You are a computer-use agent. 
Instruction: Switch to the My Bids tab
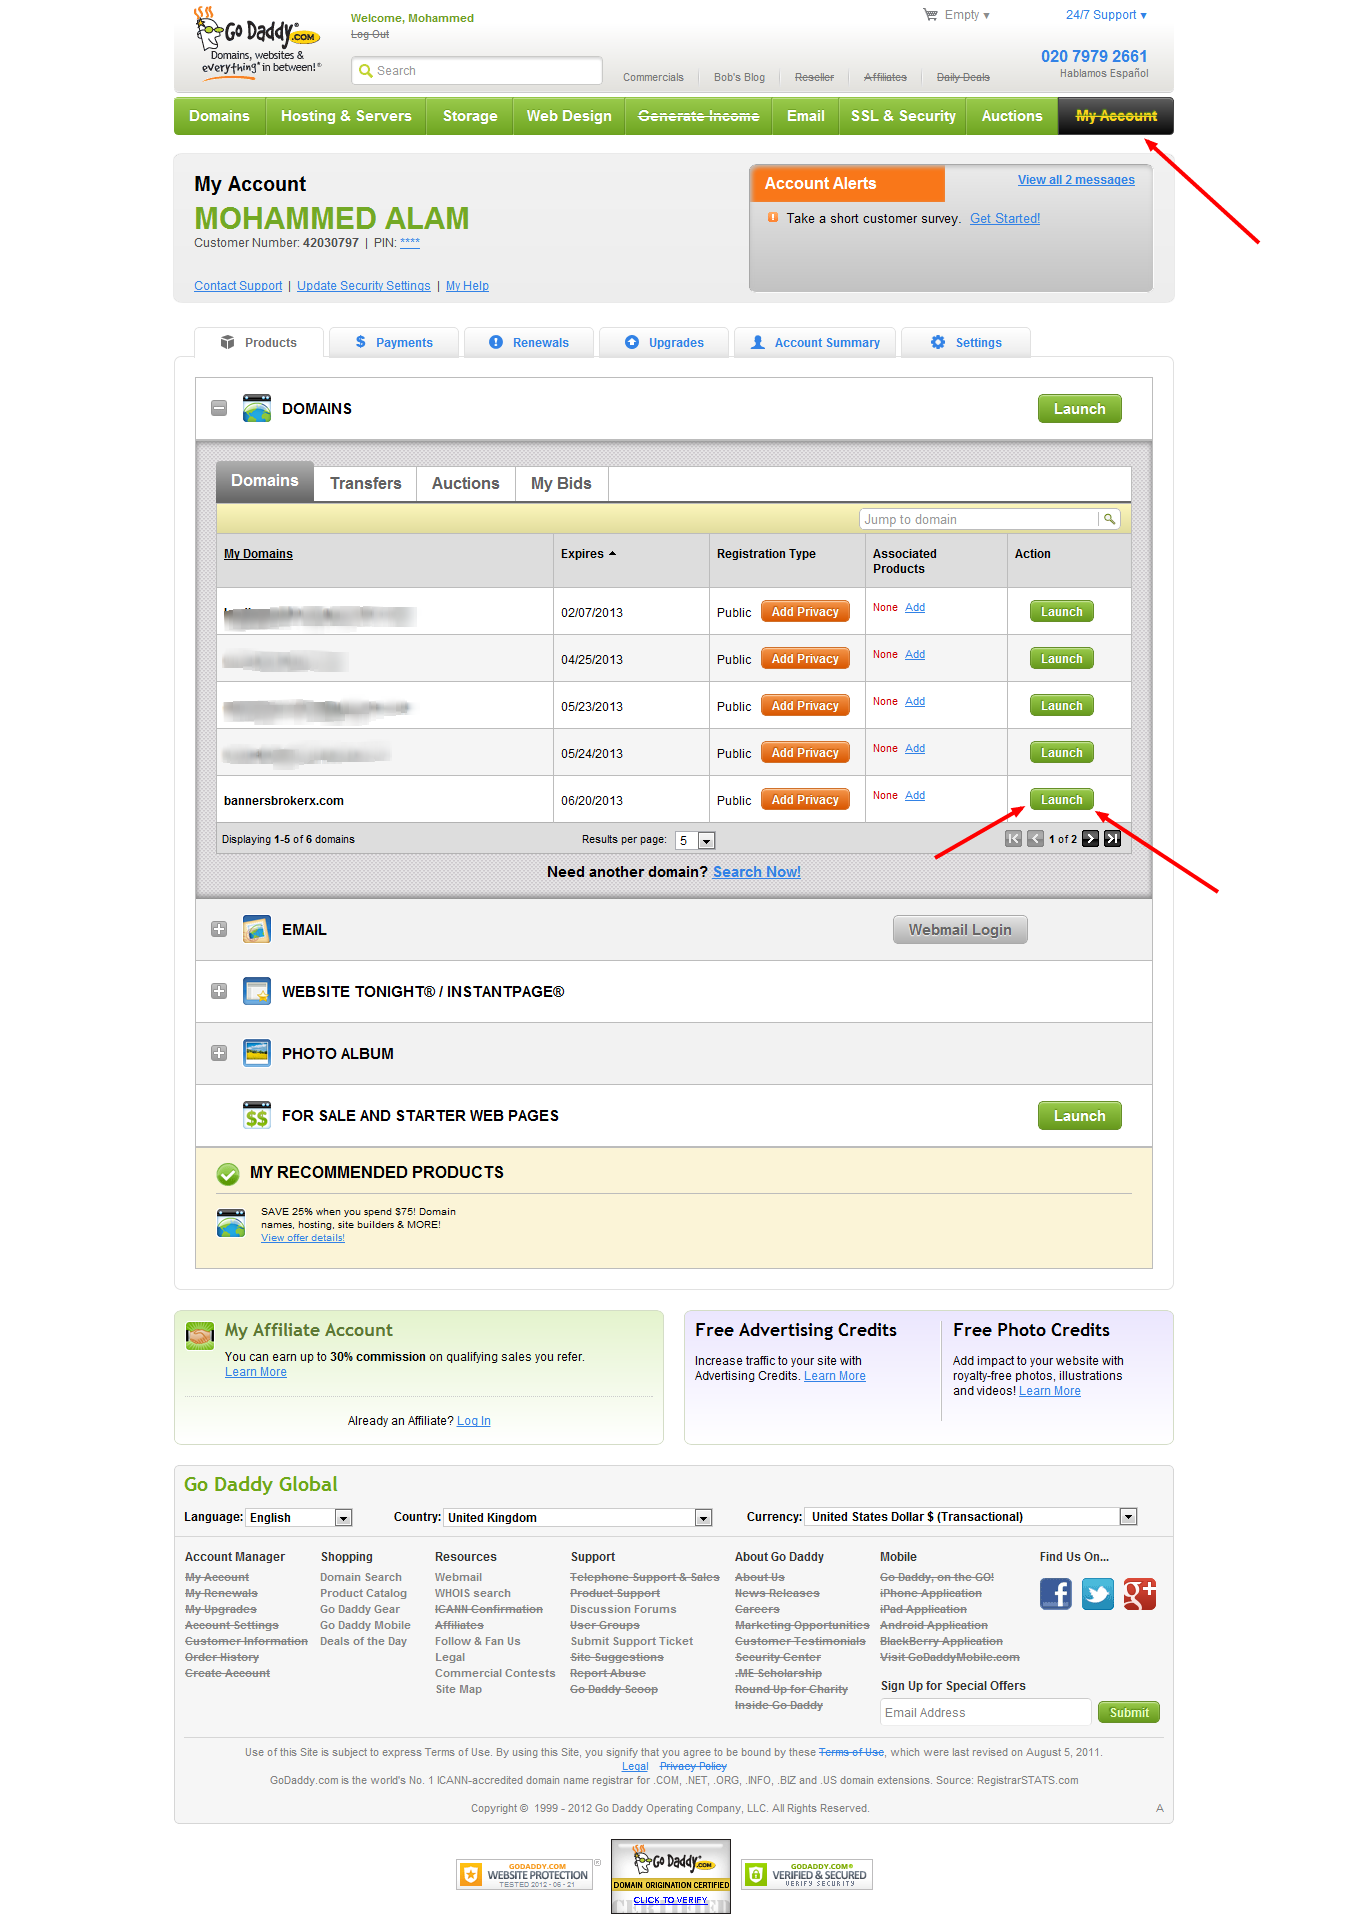[561, 483]
